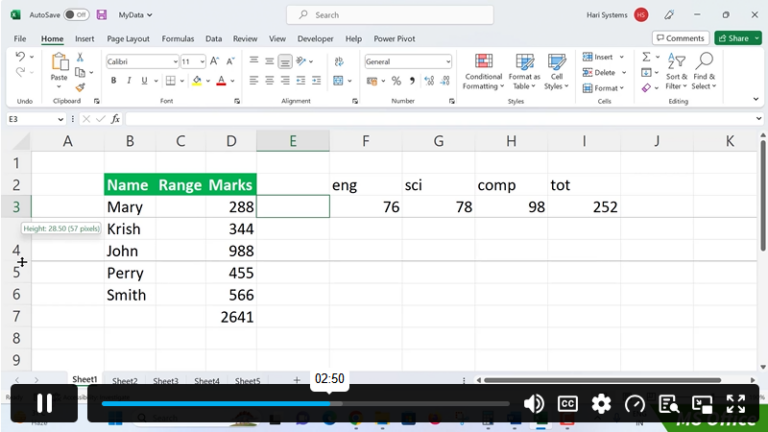This screenshot has width=768, height=432.
Task: Switch to Sheet2 tab
Action: coord(124,381)
